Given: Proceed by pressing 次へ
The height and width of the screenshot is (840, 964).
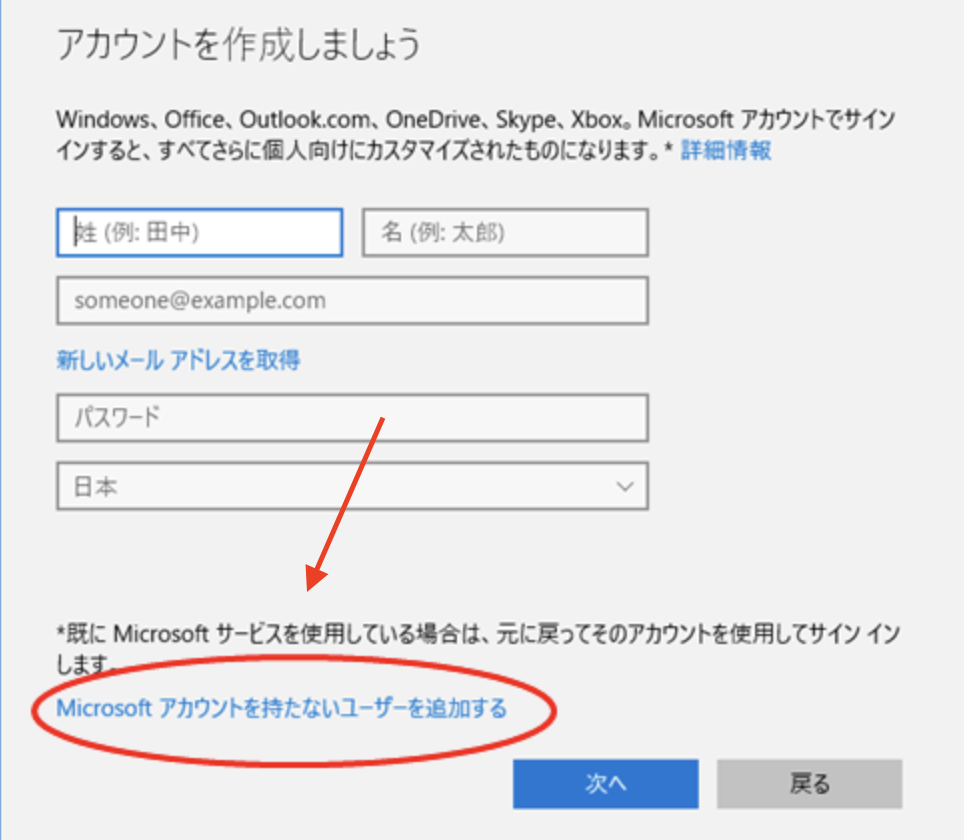Looking at the screenshot, I should point(604,784).
